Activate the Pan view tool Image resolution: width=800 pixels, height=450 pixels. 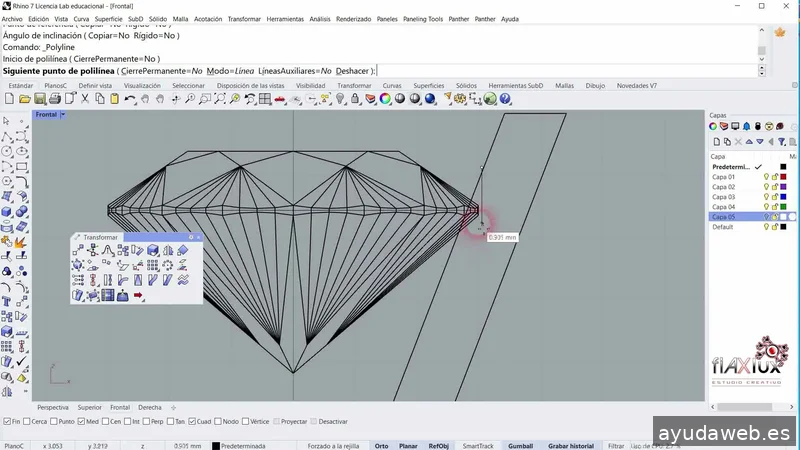[x=145, y=99]
